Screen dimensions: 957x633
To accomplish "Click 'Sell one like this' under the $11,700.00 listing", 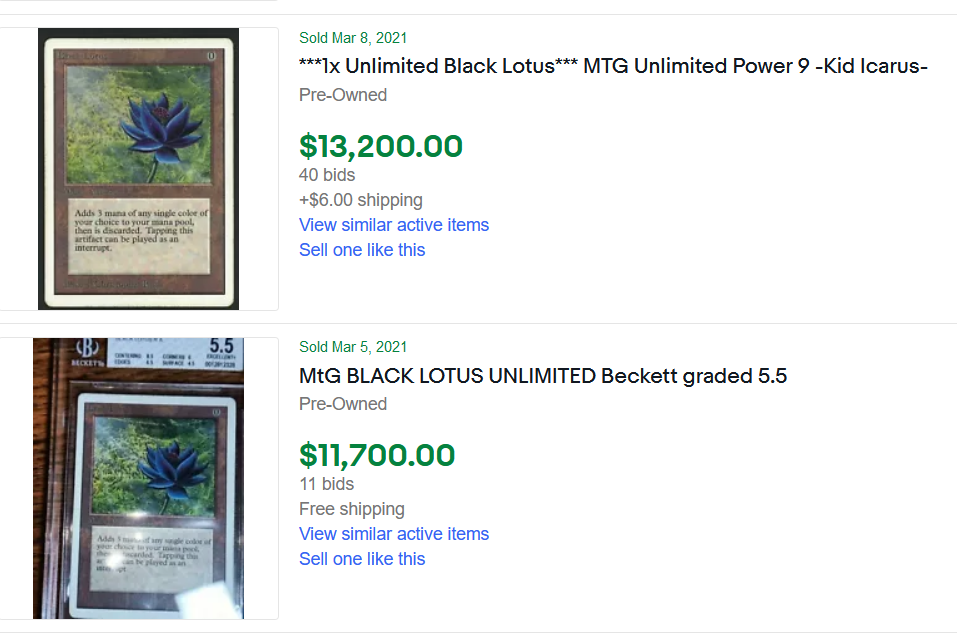I will pyautogui.click(x=362, y=559).
